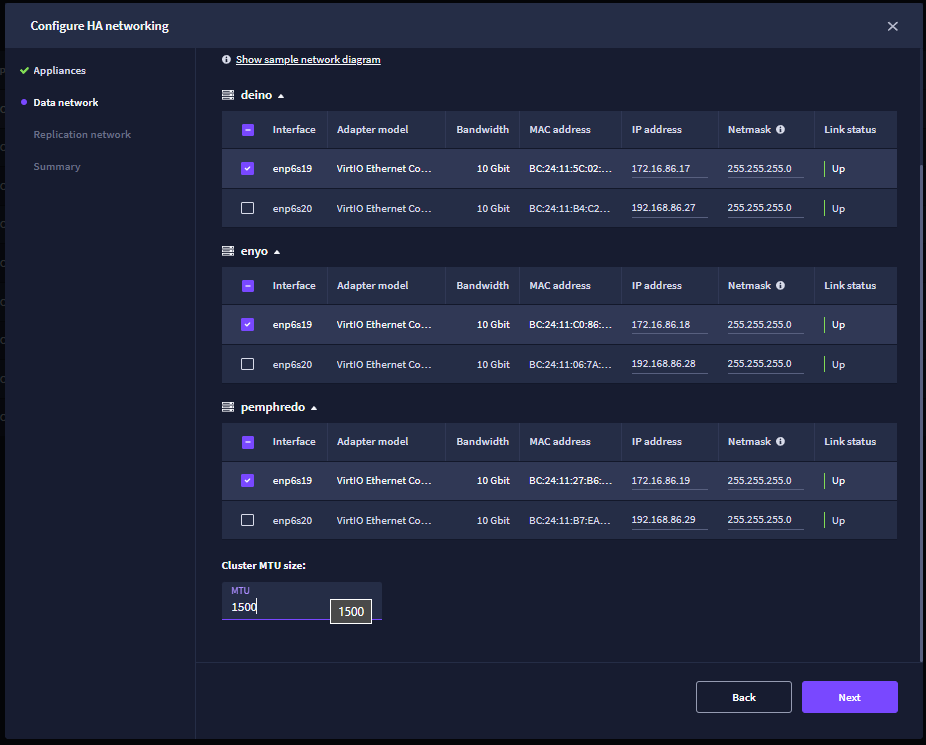Image resolution: width=926 pixels, height=745 pixels.
Task: Click the vertical scrollbar of the dialog
Action: (x=922, y=413)
